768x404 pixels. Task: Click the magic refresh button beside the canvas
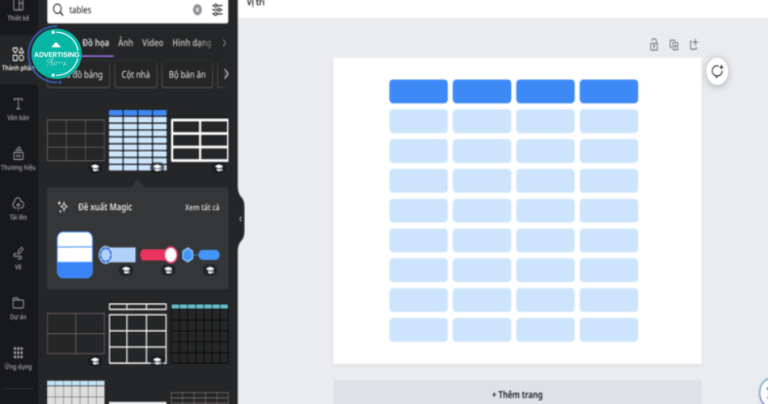717,71
